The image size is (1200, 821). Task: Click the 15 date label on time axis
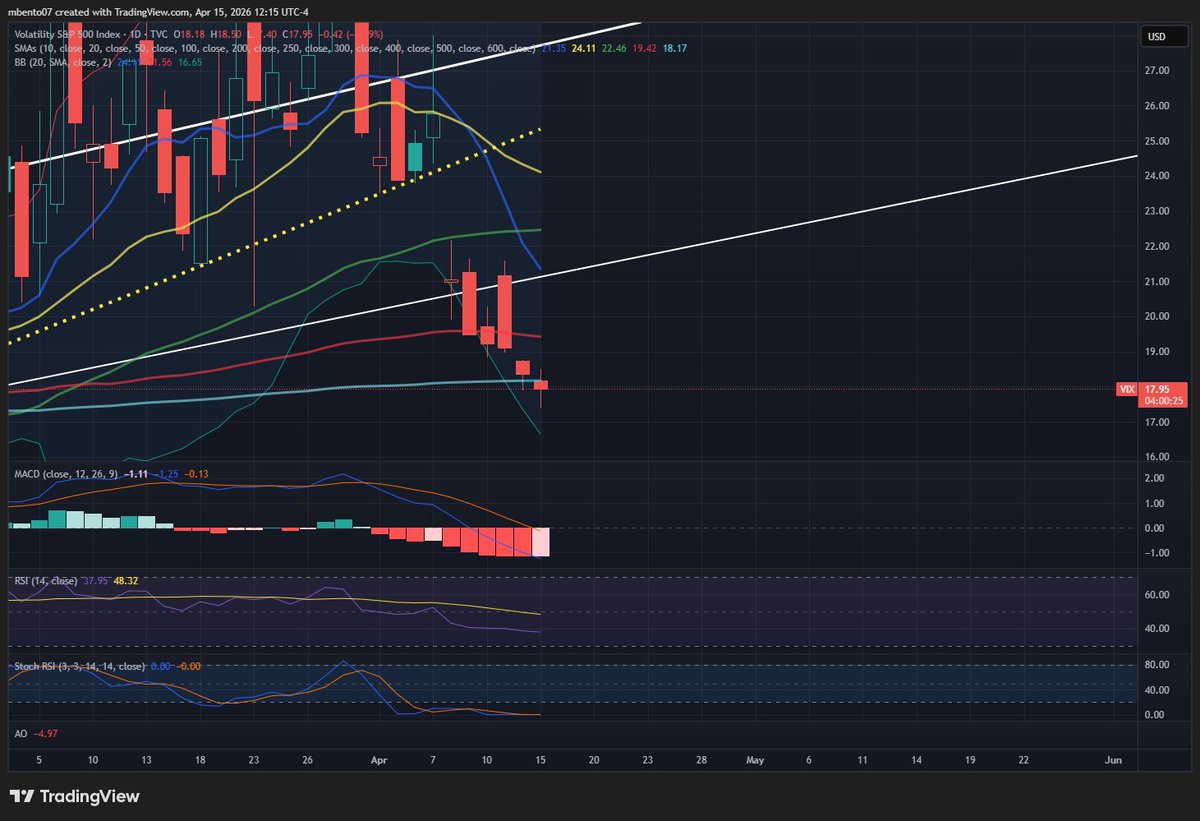pos(541,760)
